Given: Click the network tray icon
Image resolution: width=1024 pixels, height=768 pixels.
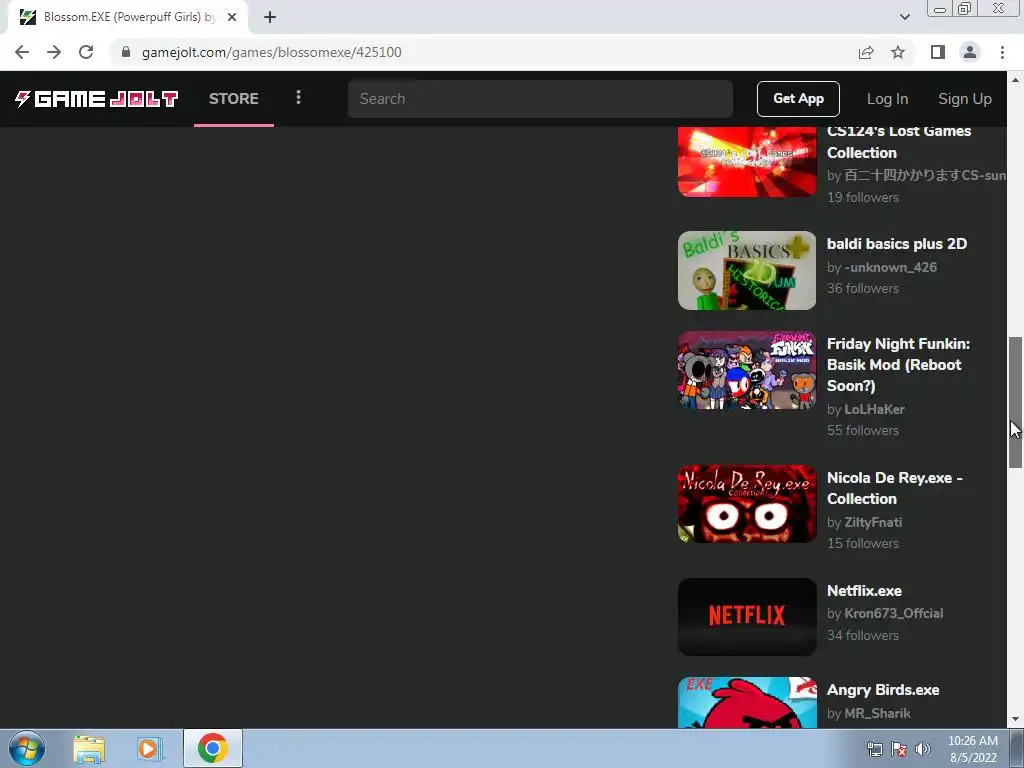Looking at the screenshot, I should (874, 749).
